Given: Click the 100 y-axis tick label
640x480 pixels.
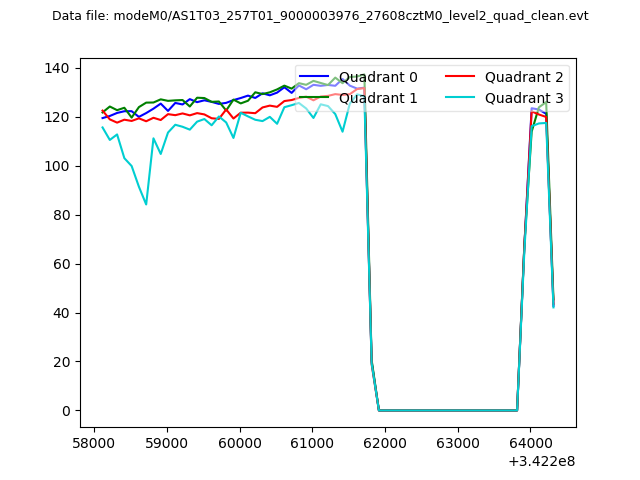Looking at the screenshot, I should pos(55,166).
